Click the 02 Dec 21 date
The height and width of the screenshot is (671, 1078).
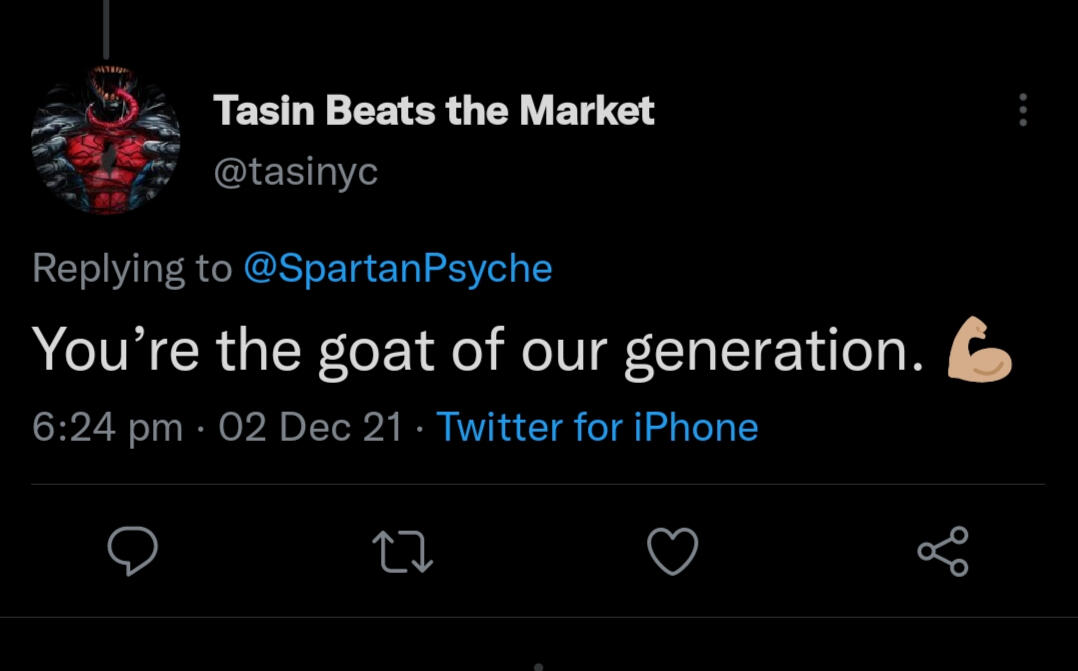[309, 427]
